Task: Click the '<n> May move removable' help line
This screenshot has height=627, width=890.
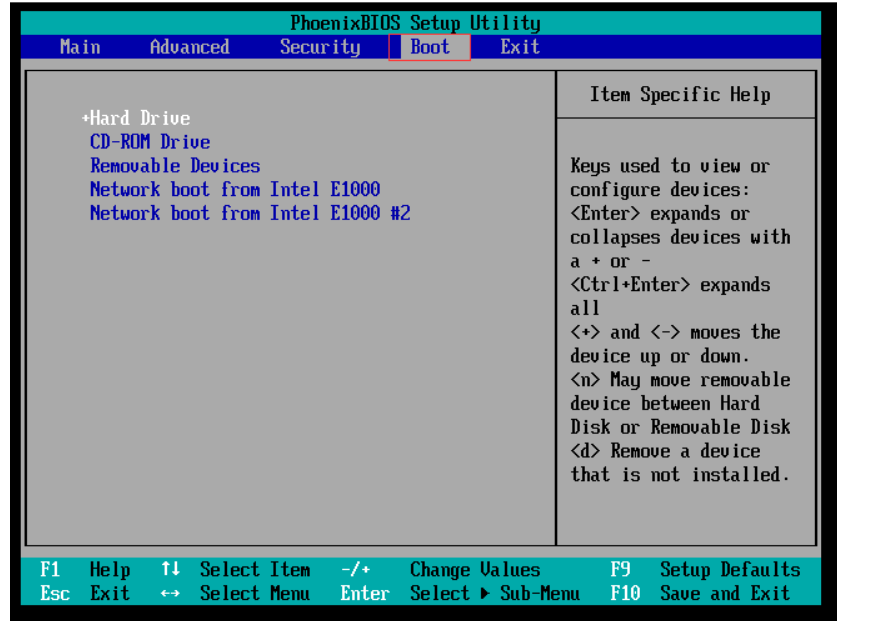Action: pos(680,380)
